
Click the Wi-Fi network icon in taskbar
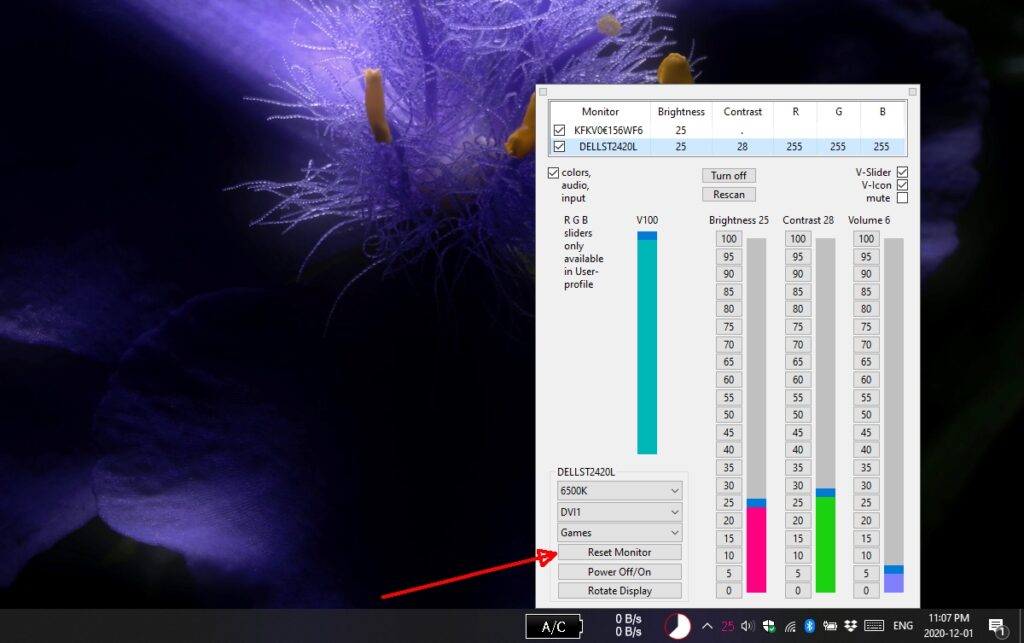pyautogui.click(x=789, y=626)
